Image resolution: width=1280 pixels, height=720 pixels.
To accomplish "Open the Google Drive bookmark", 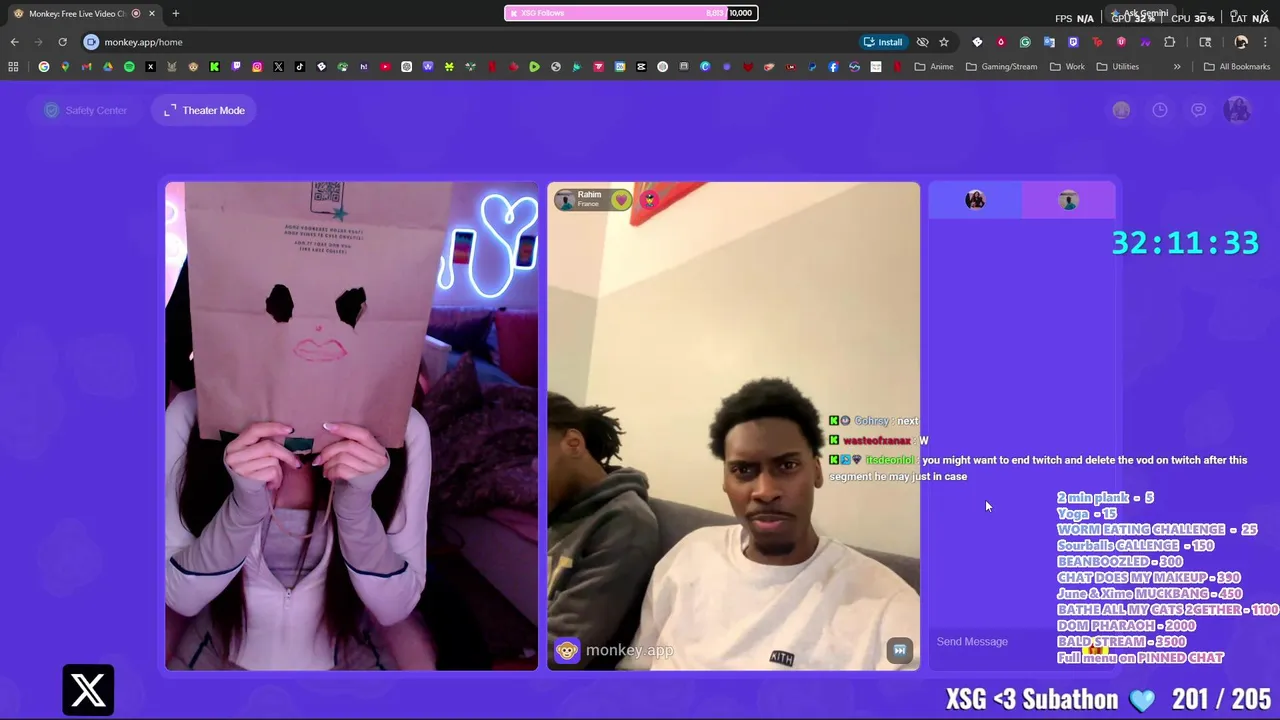I will tap(108, 67).
